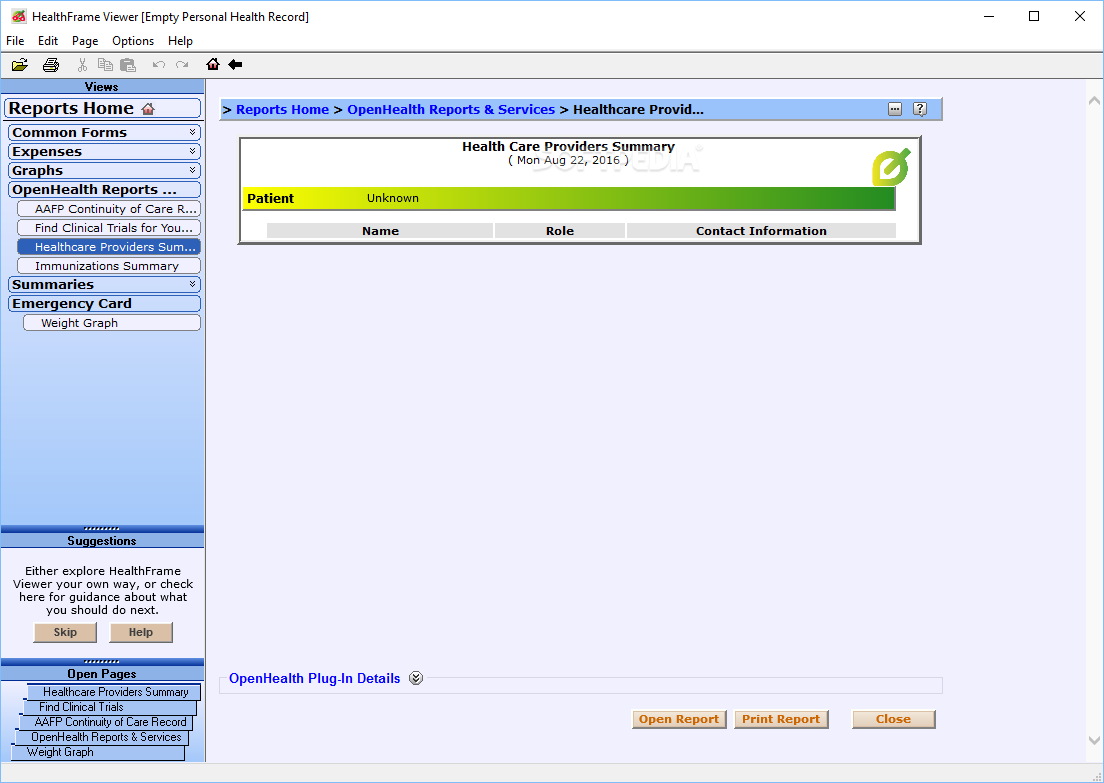1104x783 pixels.
Task: Select Healthcare Providers Summary in sidebar
Action: pyautogui.click(x=108, y=246)
